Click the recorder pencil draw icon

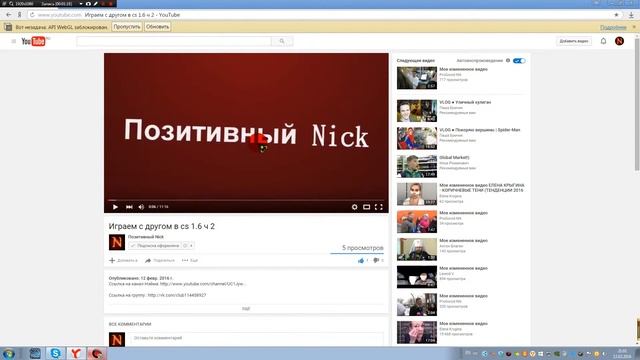tap(96, 4)
